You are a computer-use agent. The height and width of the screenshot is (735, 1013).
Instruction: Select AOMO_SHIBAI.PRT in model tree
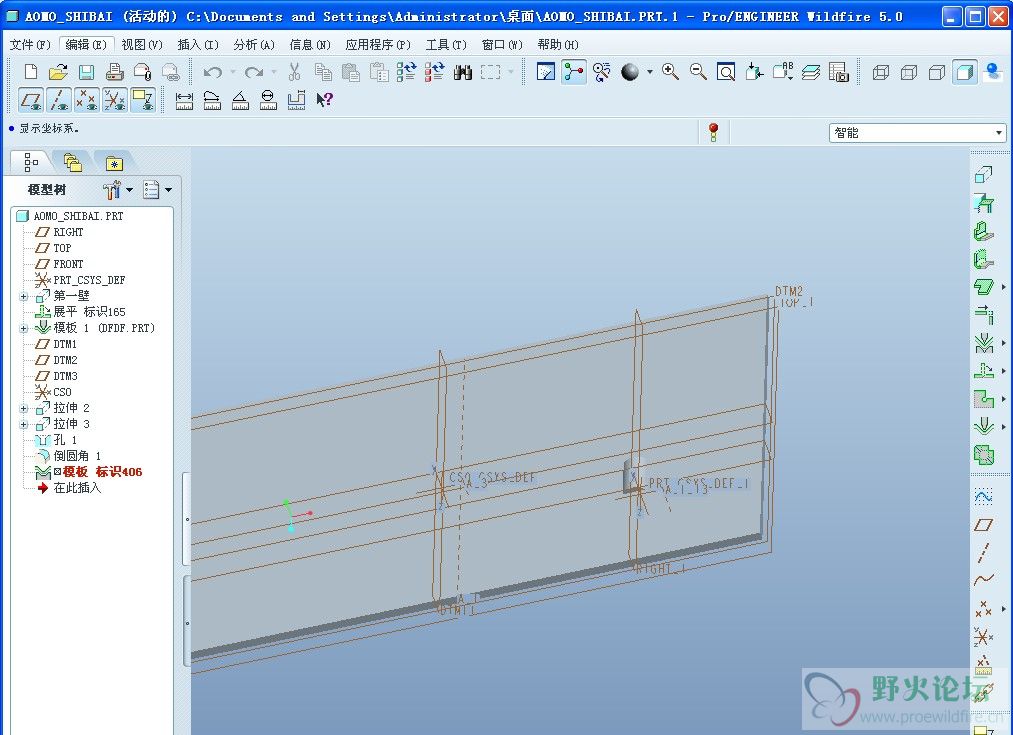click(x=78, y=216)
